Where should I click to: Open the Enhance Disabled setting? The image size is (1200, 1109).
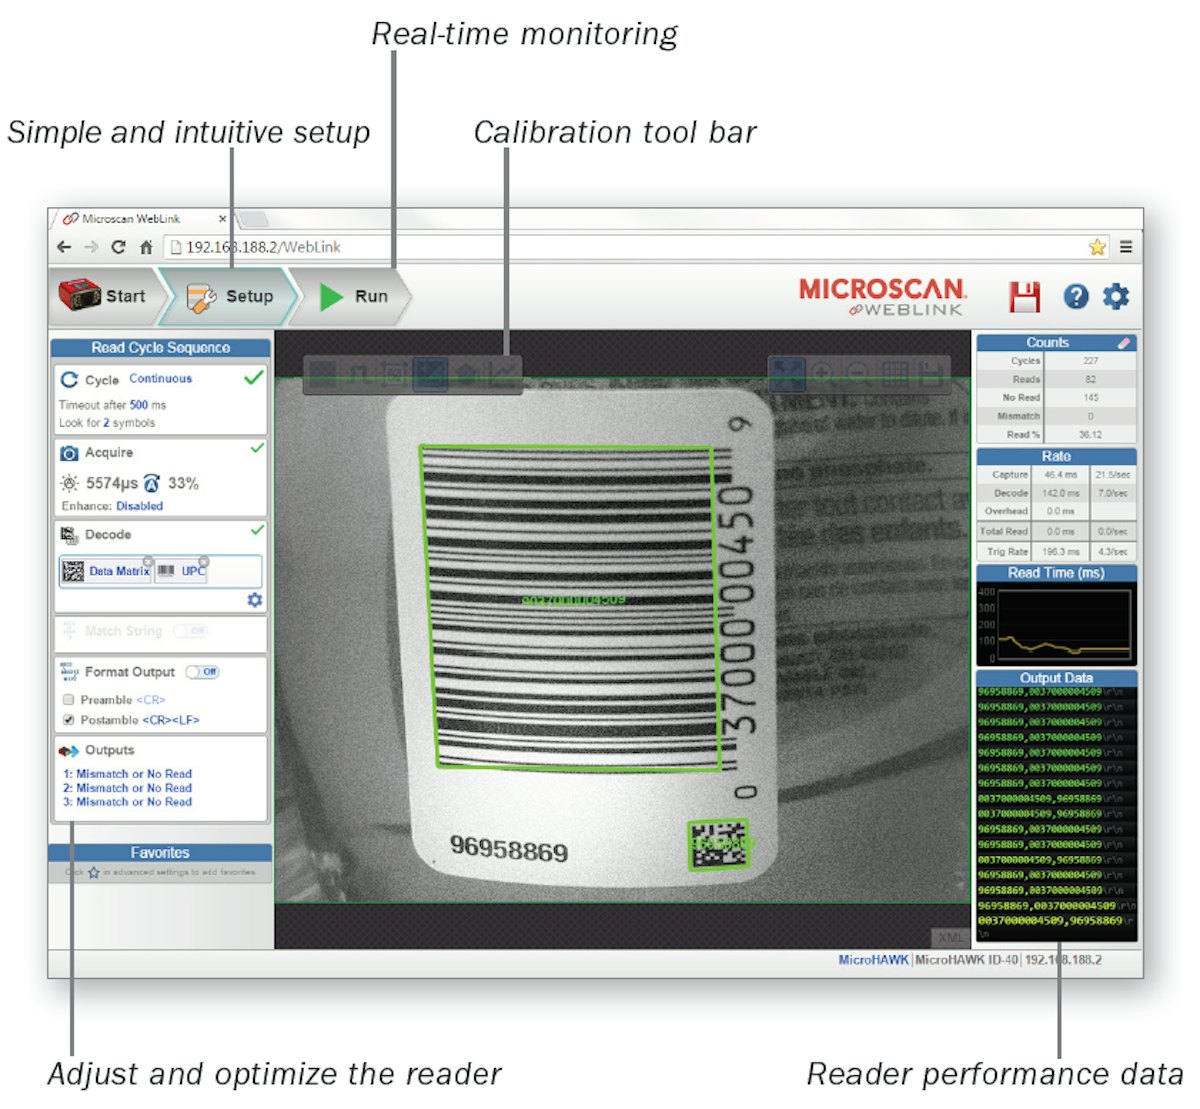point(138,506)
